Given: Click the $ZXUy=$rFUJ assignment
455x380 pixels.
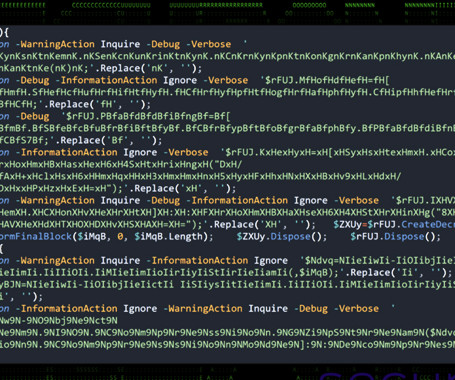Looking at the screenshot, I should click(366, 224).
